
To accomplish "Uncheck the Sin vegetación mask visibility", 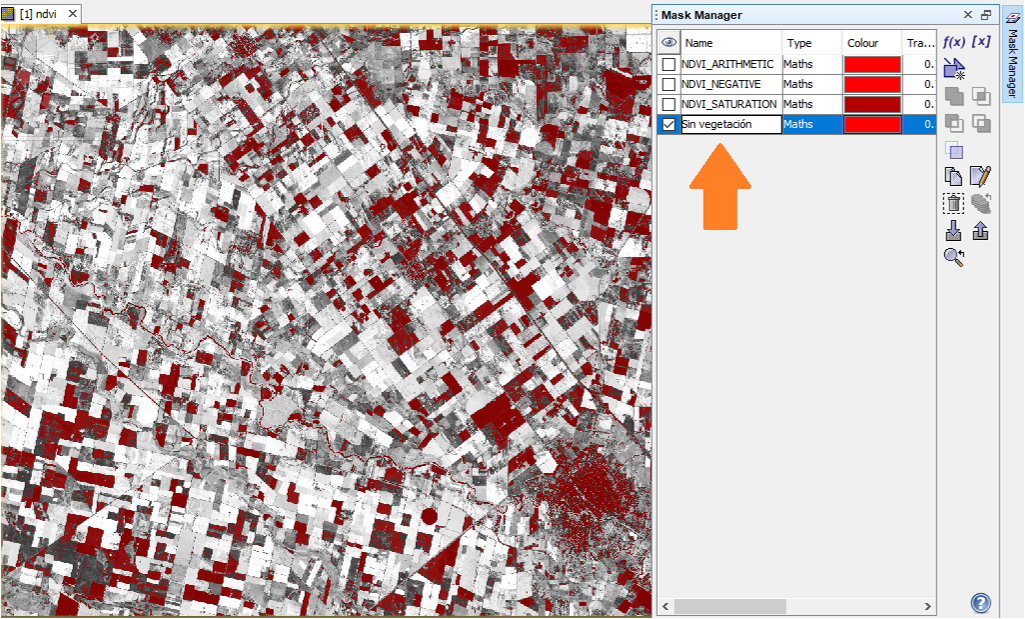I will click(x=668, y=124).
